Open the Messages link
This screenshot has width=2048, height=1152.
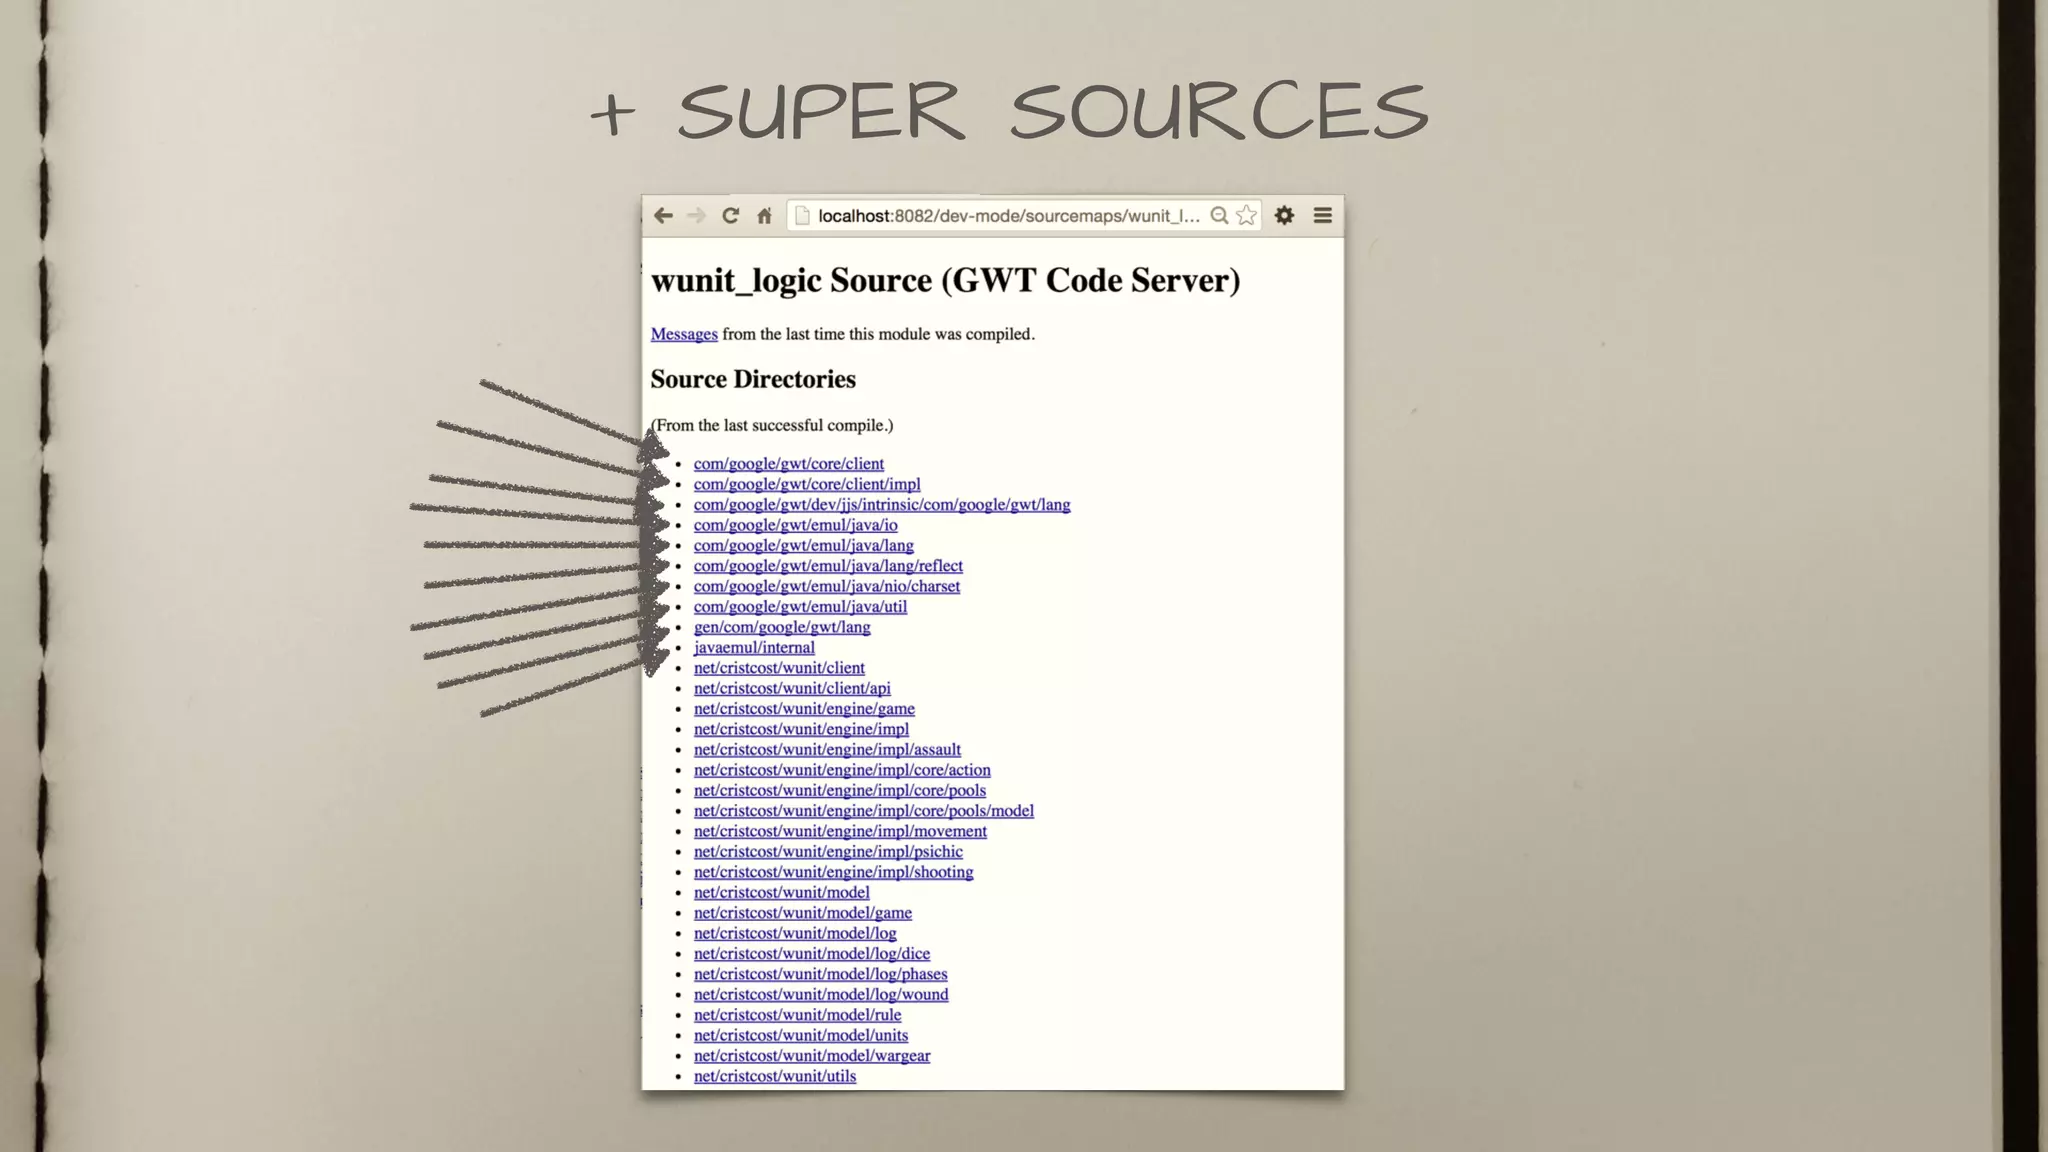click(x=684, y=334)
